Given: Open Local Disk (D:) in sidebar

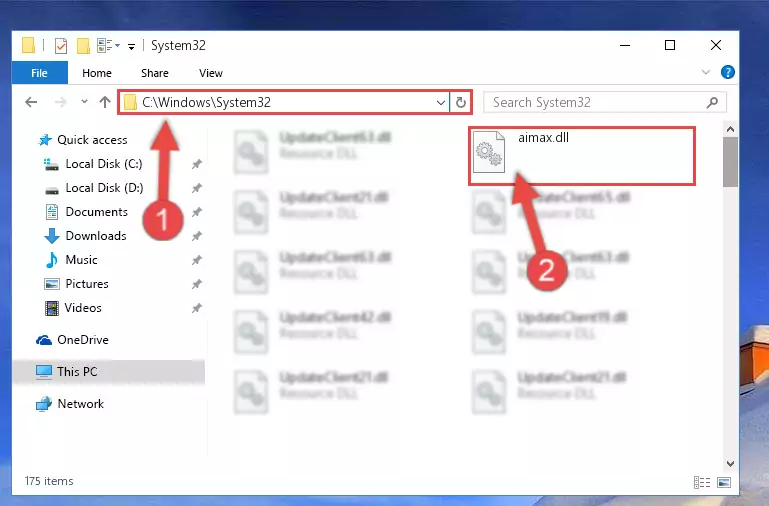Looking at the screenshot, I should click(103, 188).
